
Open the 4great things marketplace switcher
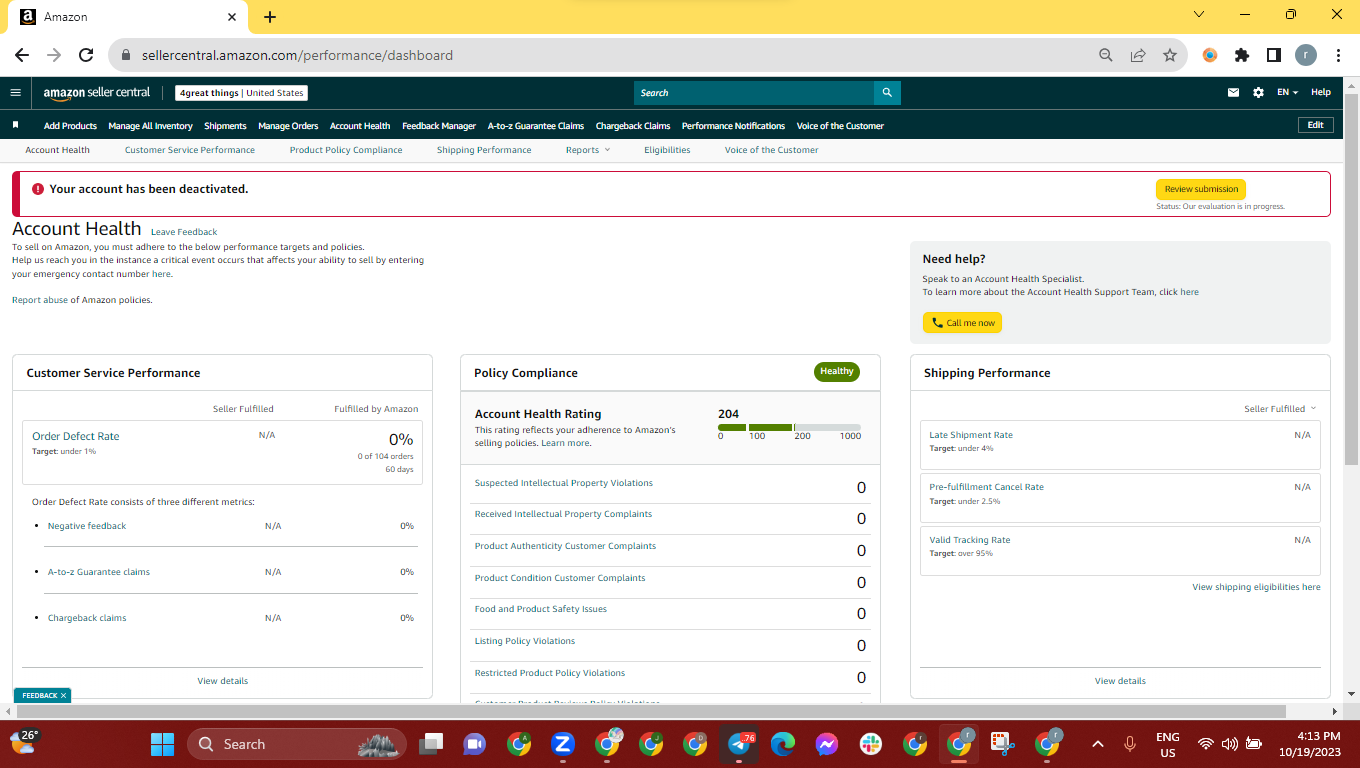(x=241, y=93)
